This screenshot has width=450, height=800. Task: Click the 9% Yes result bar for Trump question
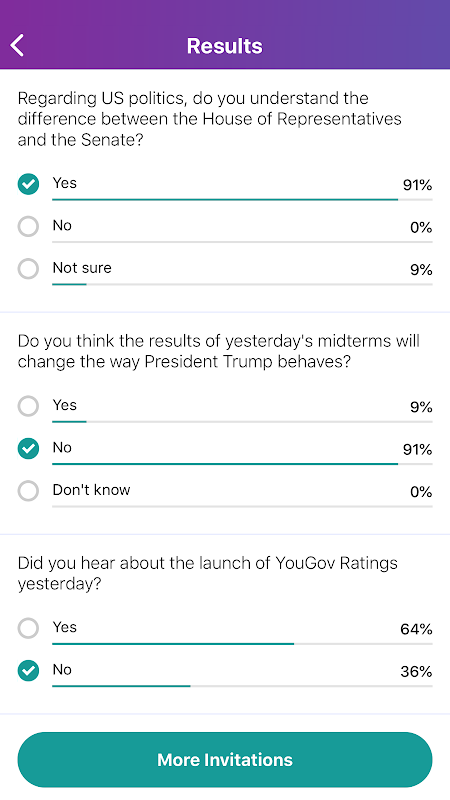242,421
